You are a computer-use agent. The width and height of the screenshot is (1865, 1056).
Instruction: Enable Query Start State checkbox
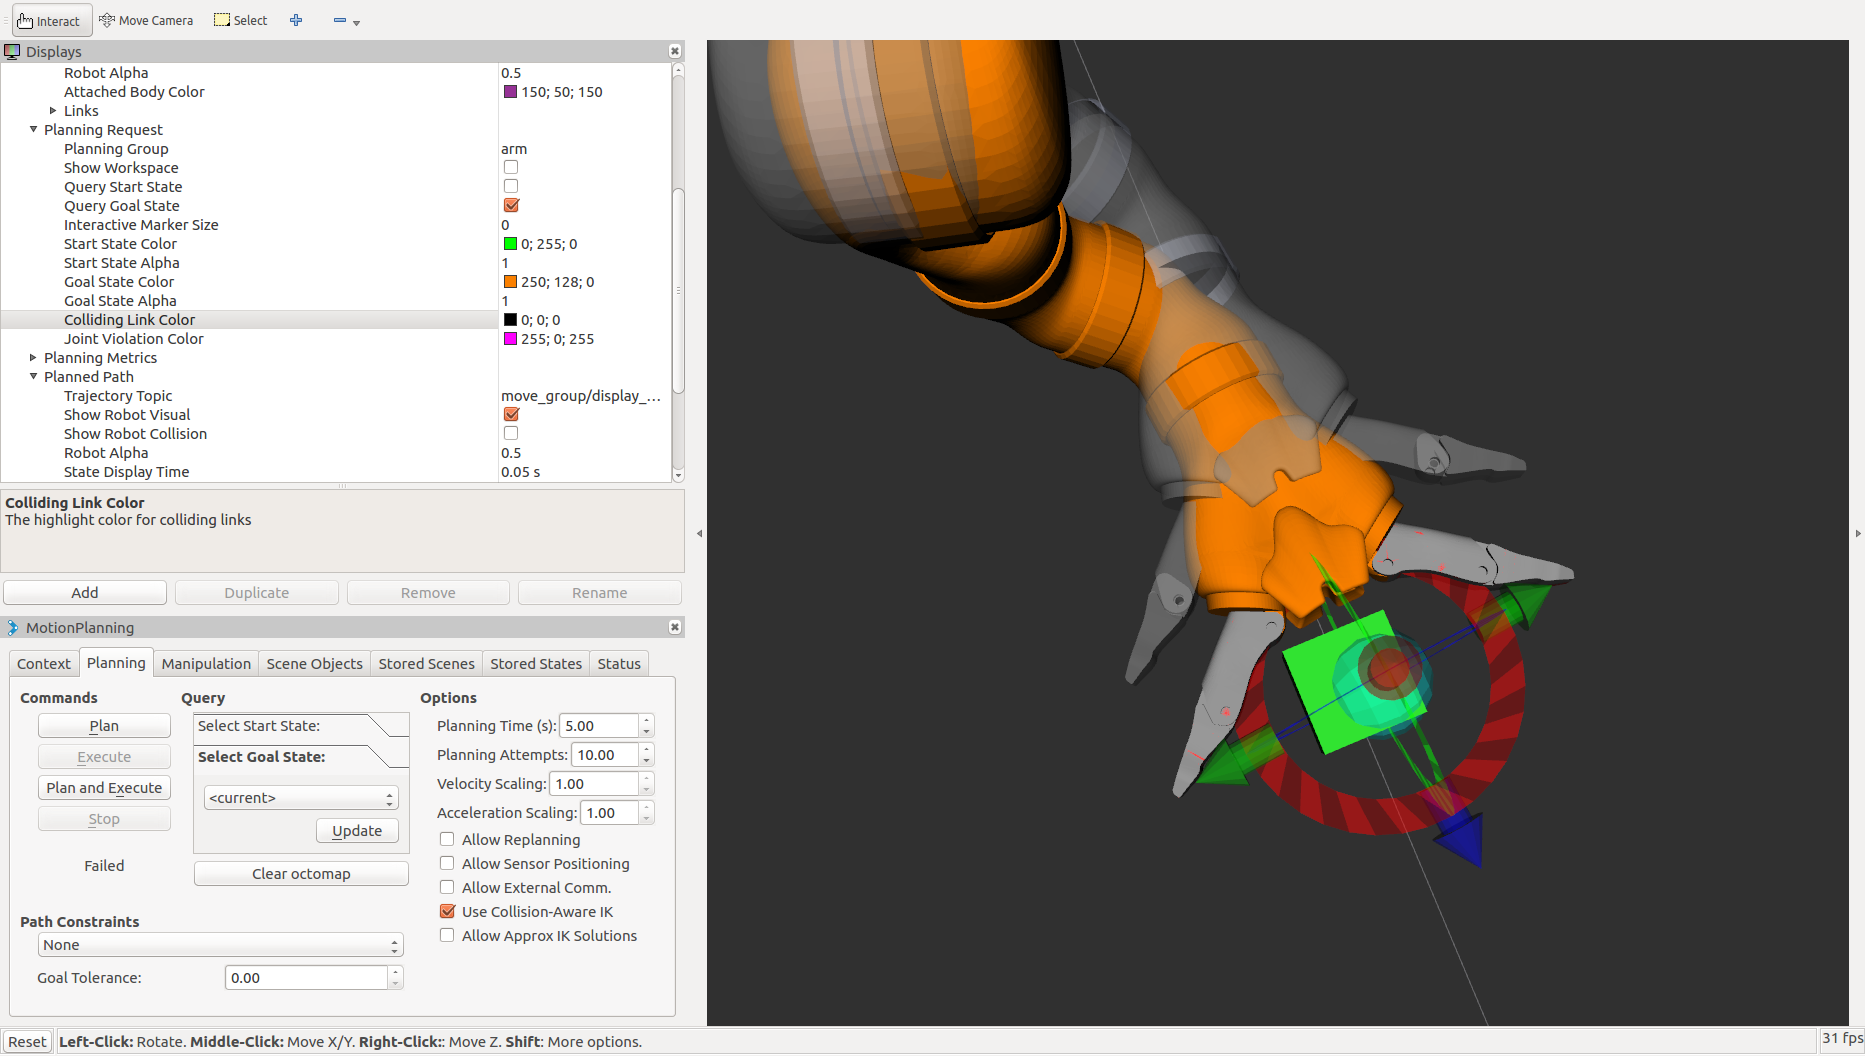click(511, 186)
